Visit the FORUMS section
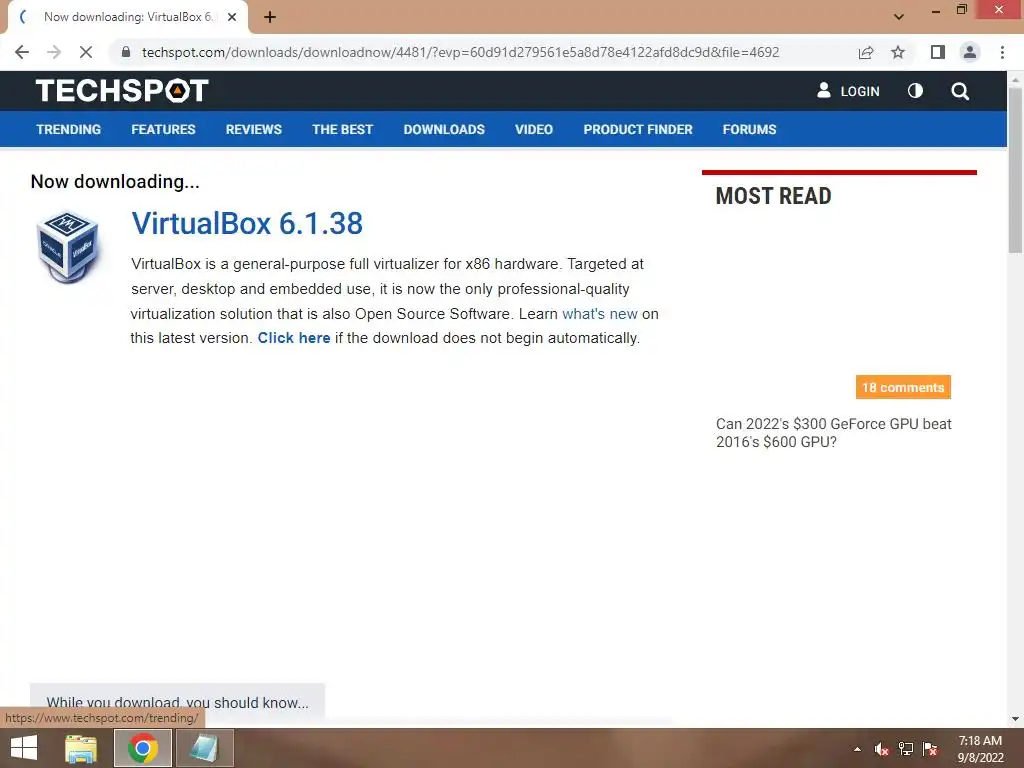 (x=749, y=129)
